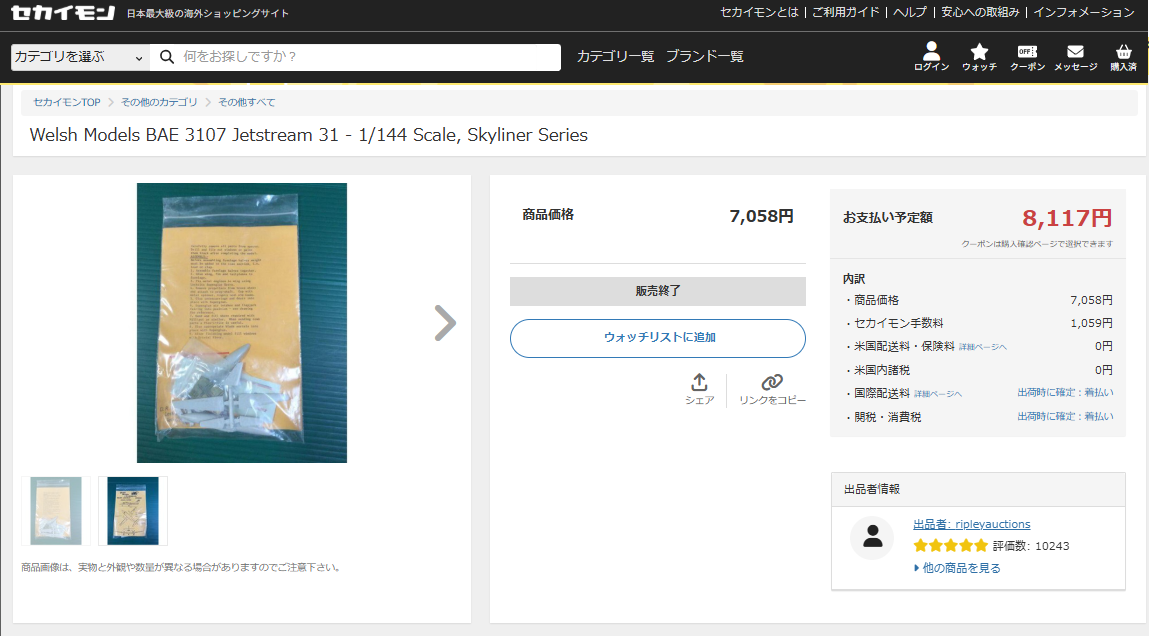Open the Watch star icon
This screenshot has width=1149, height=636.
point(979,52)
